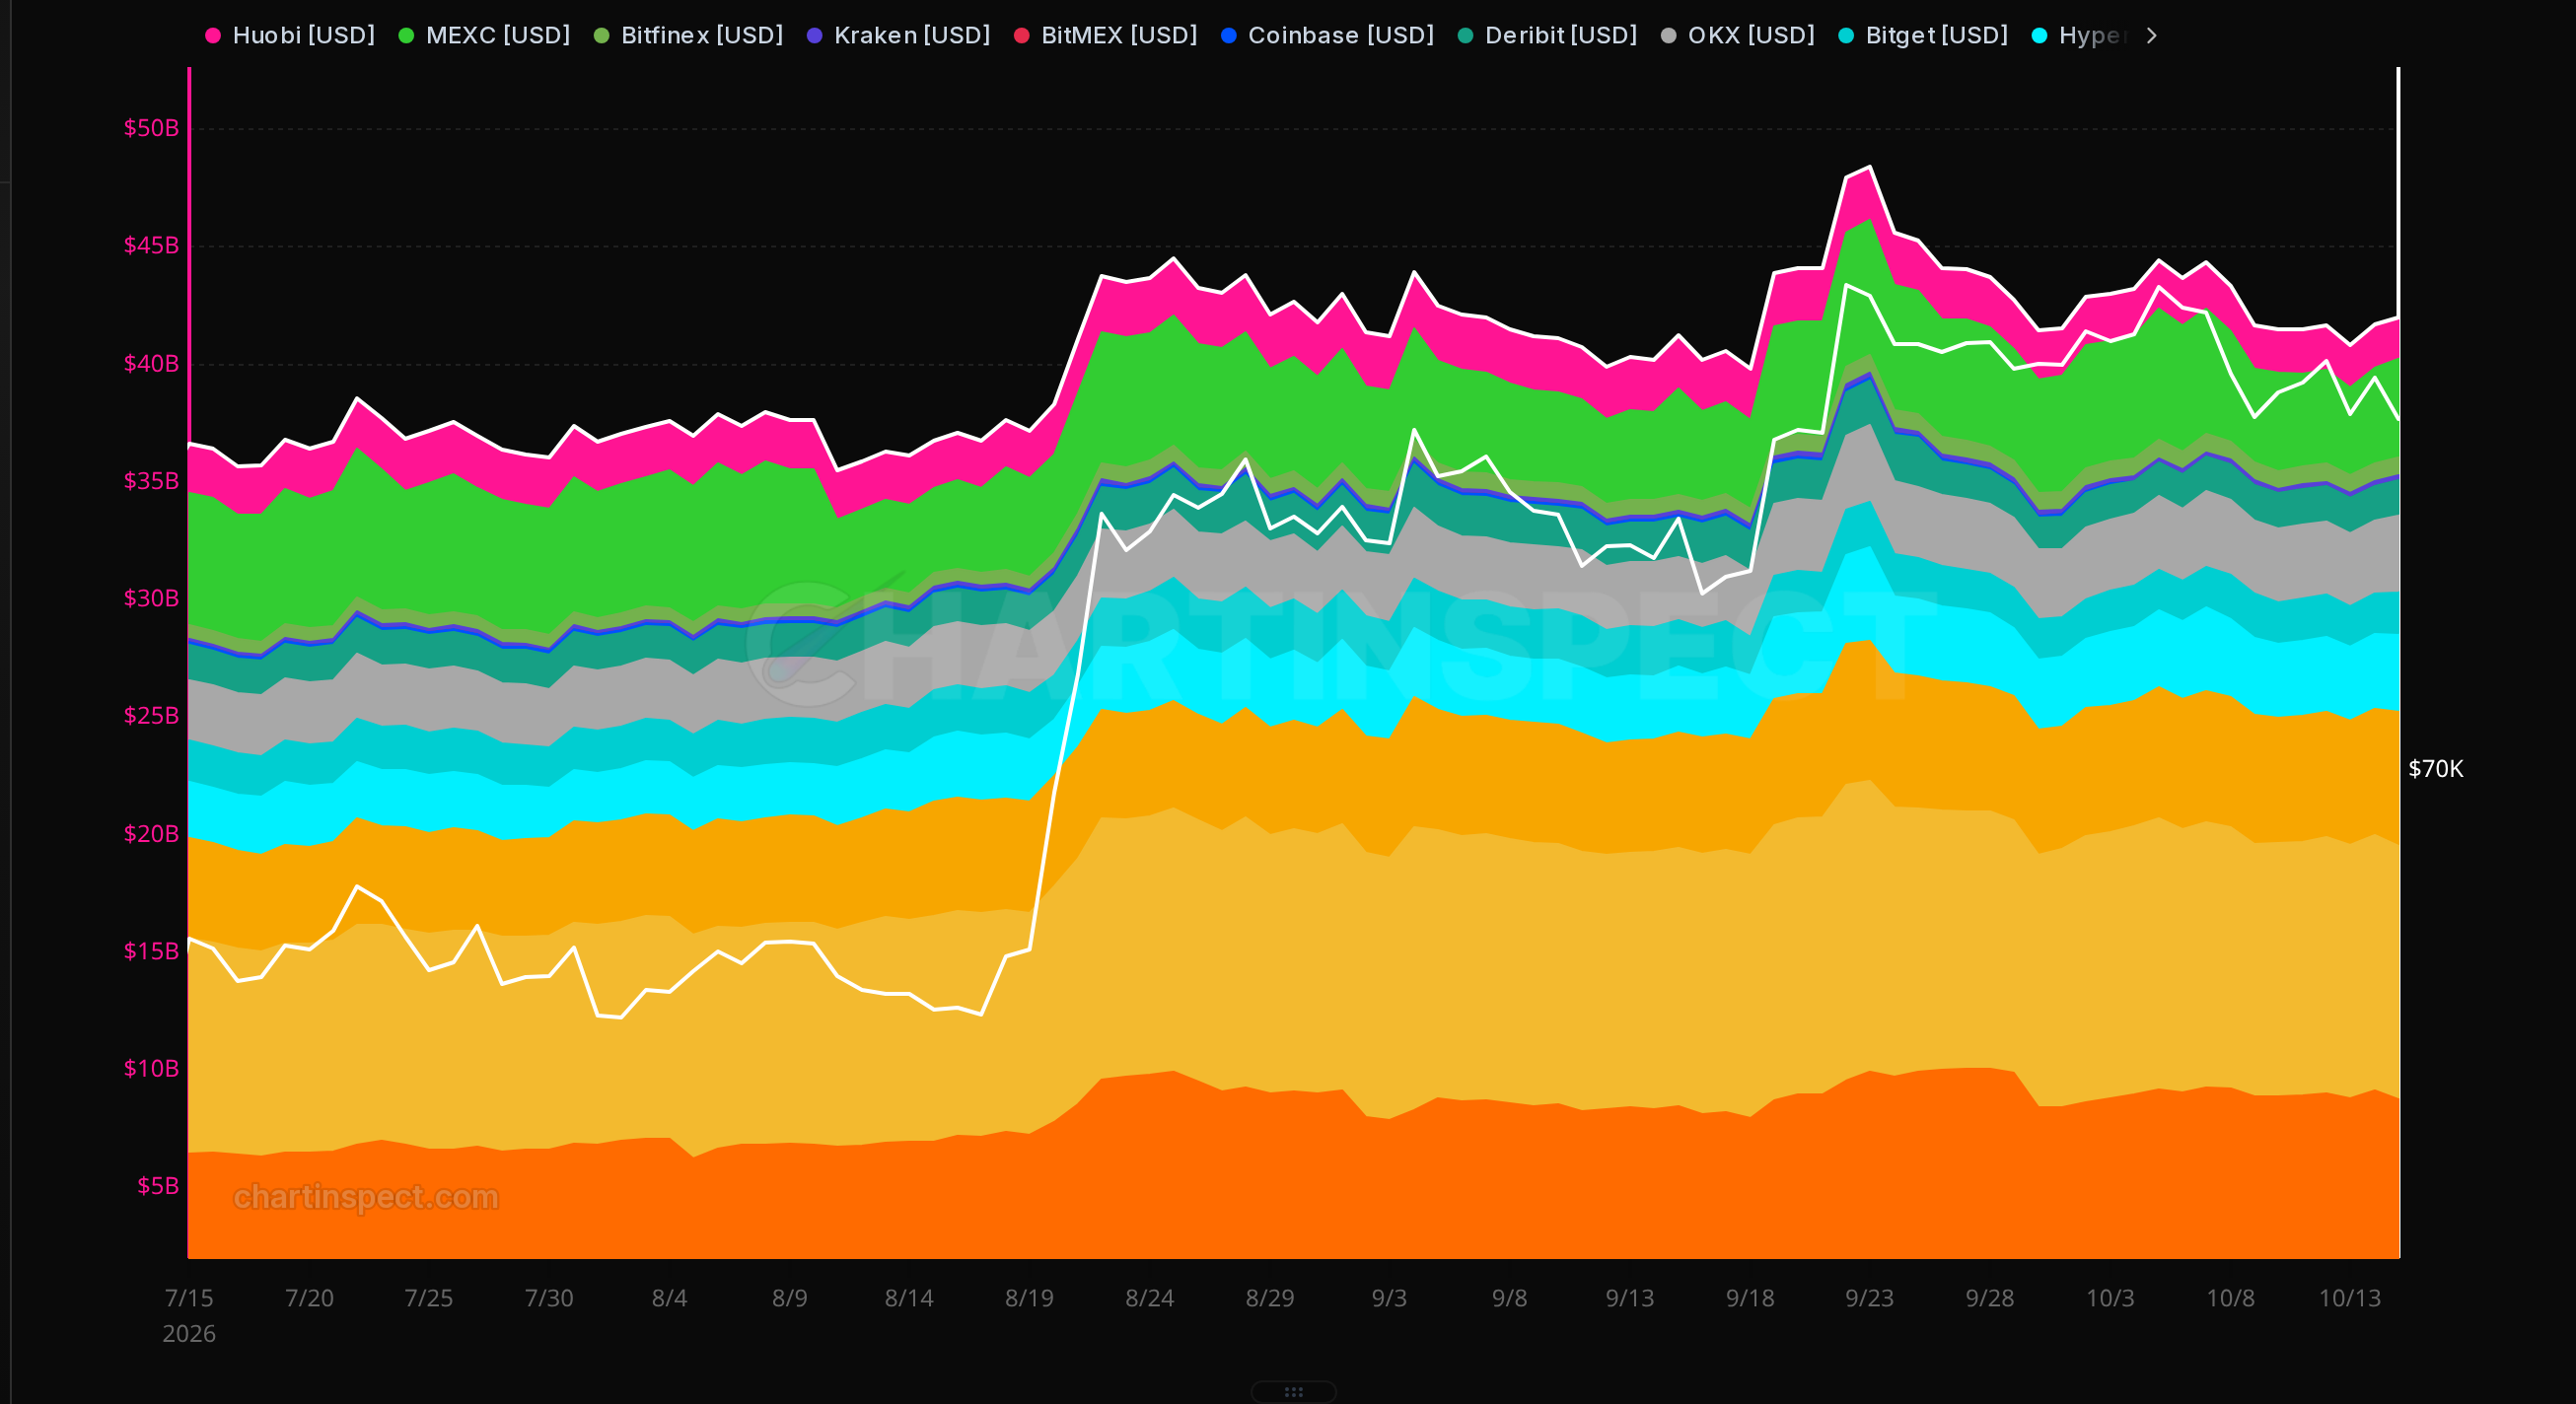The image size is (2576, 1404).
Task: Hide the Bitfinex [USD] series
Action: point(689,35)
